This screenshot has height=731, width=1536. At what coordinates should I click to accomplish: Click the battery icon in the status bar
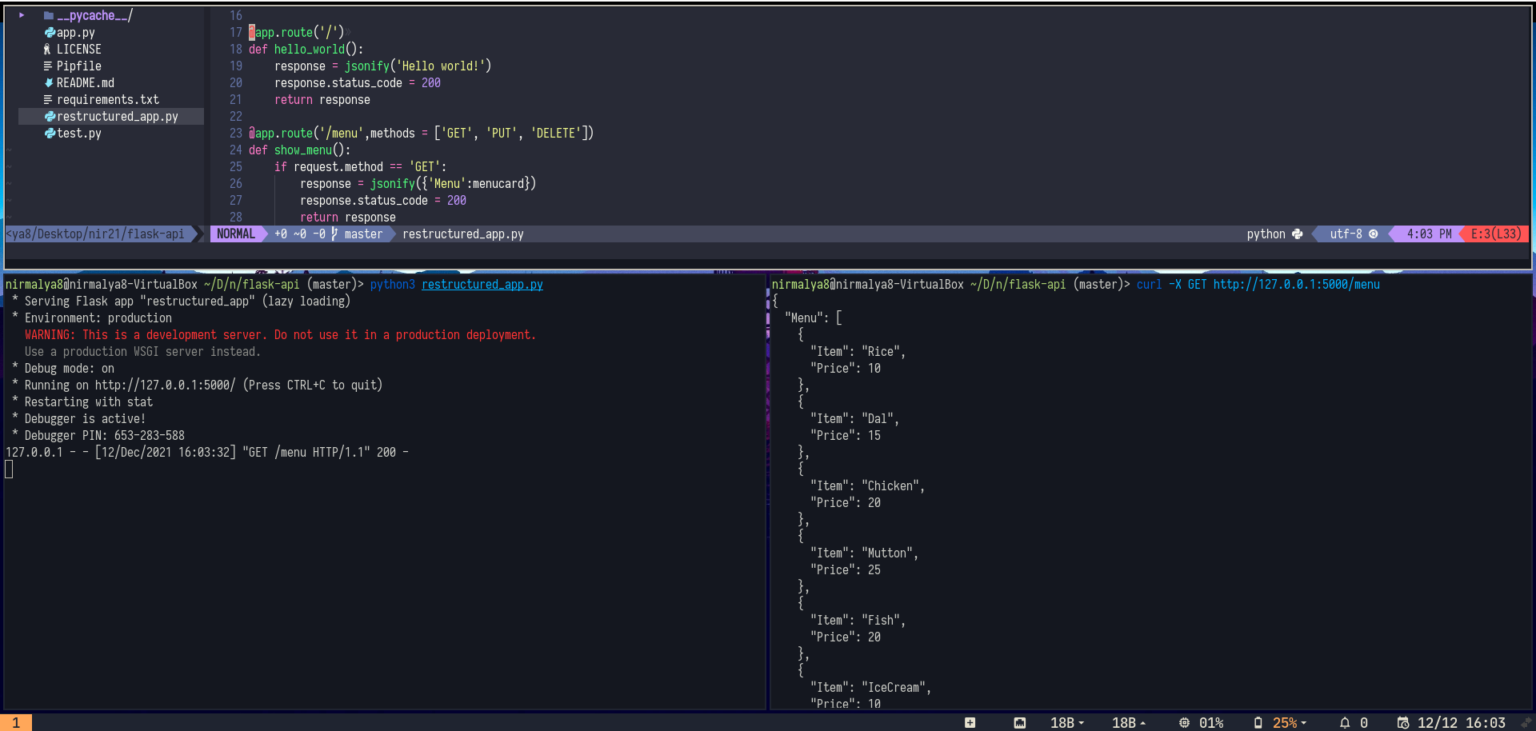1258,722
